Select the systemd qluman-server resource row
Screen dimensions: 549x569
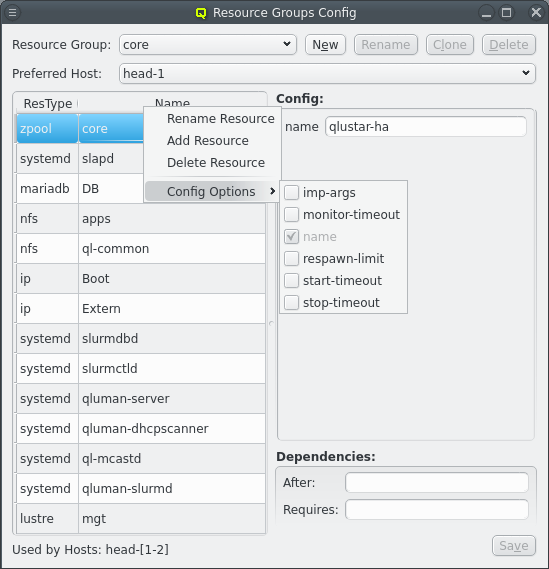[141, 399]
